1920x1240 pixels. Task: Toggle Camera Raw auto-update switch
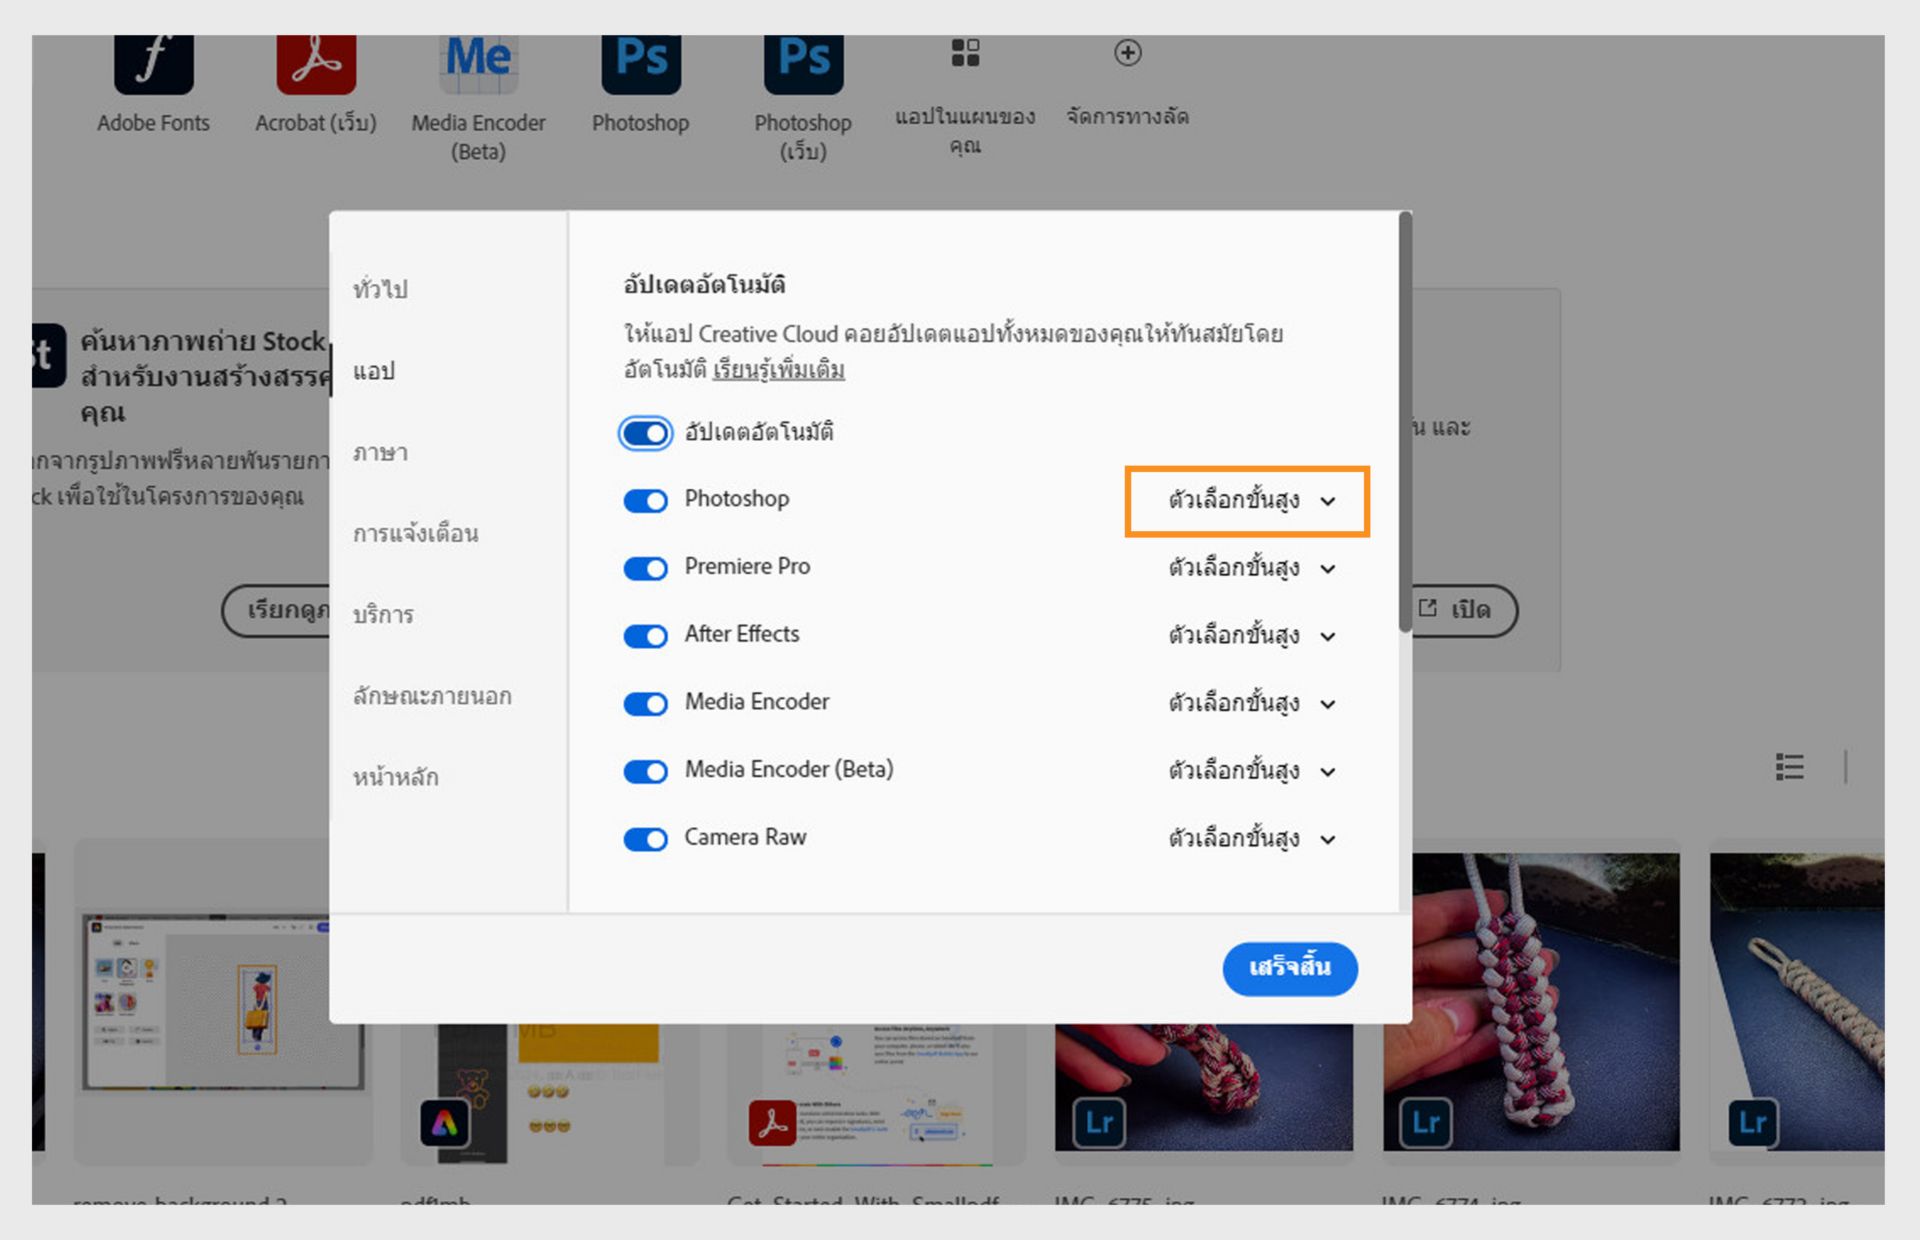click(645, 839)
